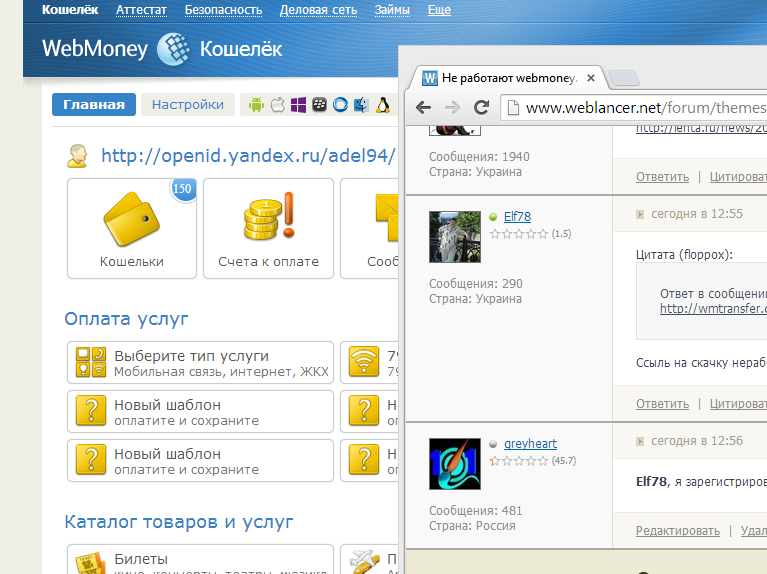Click the Apple logo icon
Viewport: 767px width, 574px height.
(x=278, y=105)
